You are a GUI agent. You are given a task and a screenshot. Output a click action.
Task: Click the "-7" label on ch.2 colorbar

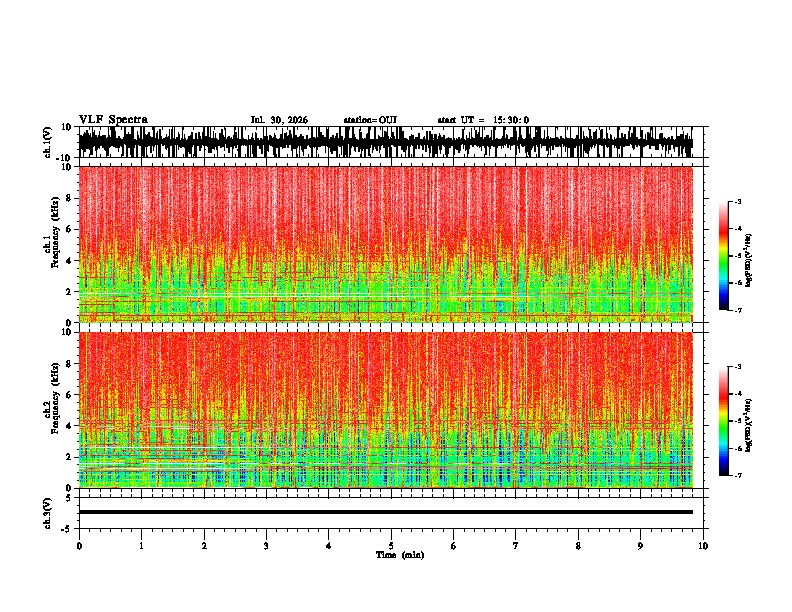tap(737, 475)
